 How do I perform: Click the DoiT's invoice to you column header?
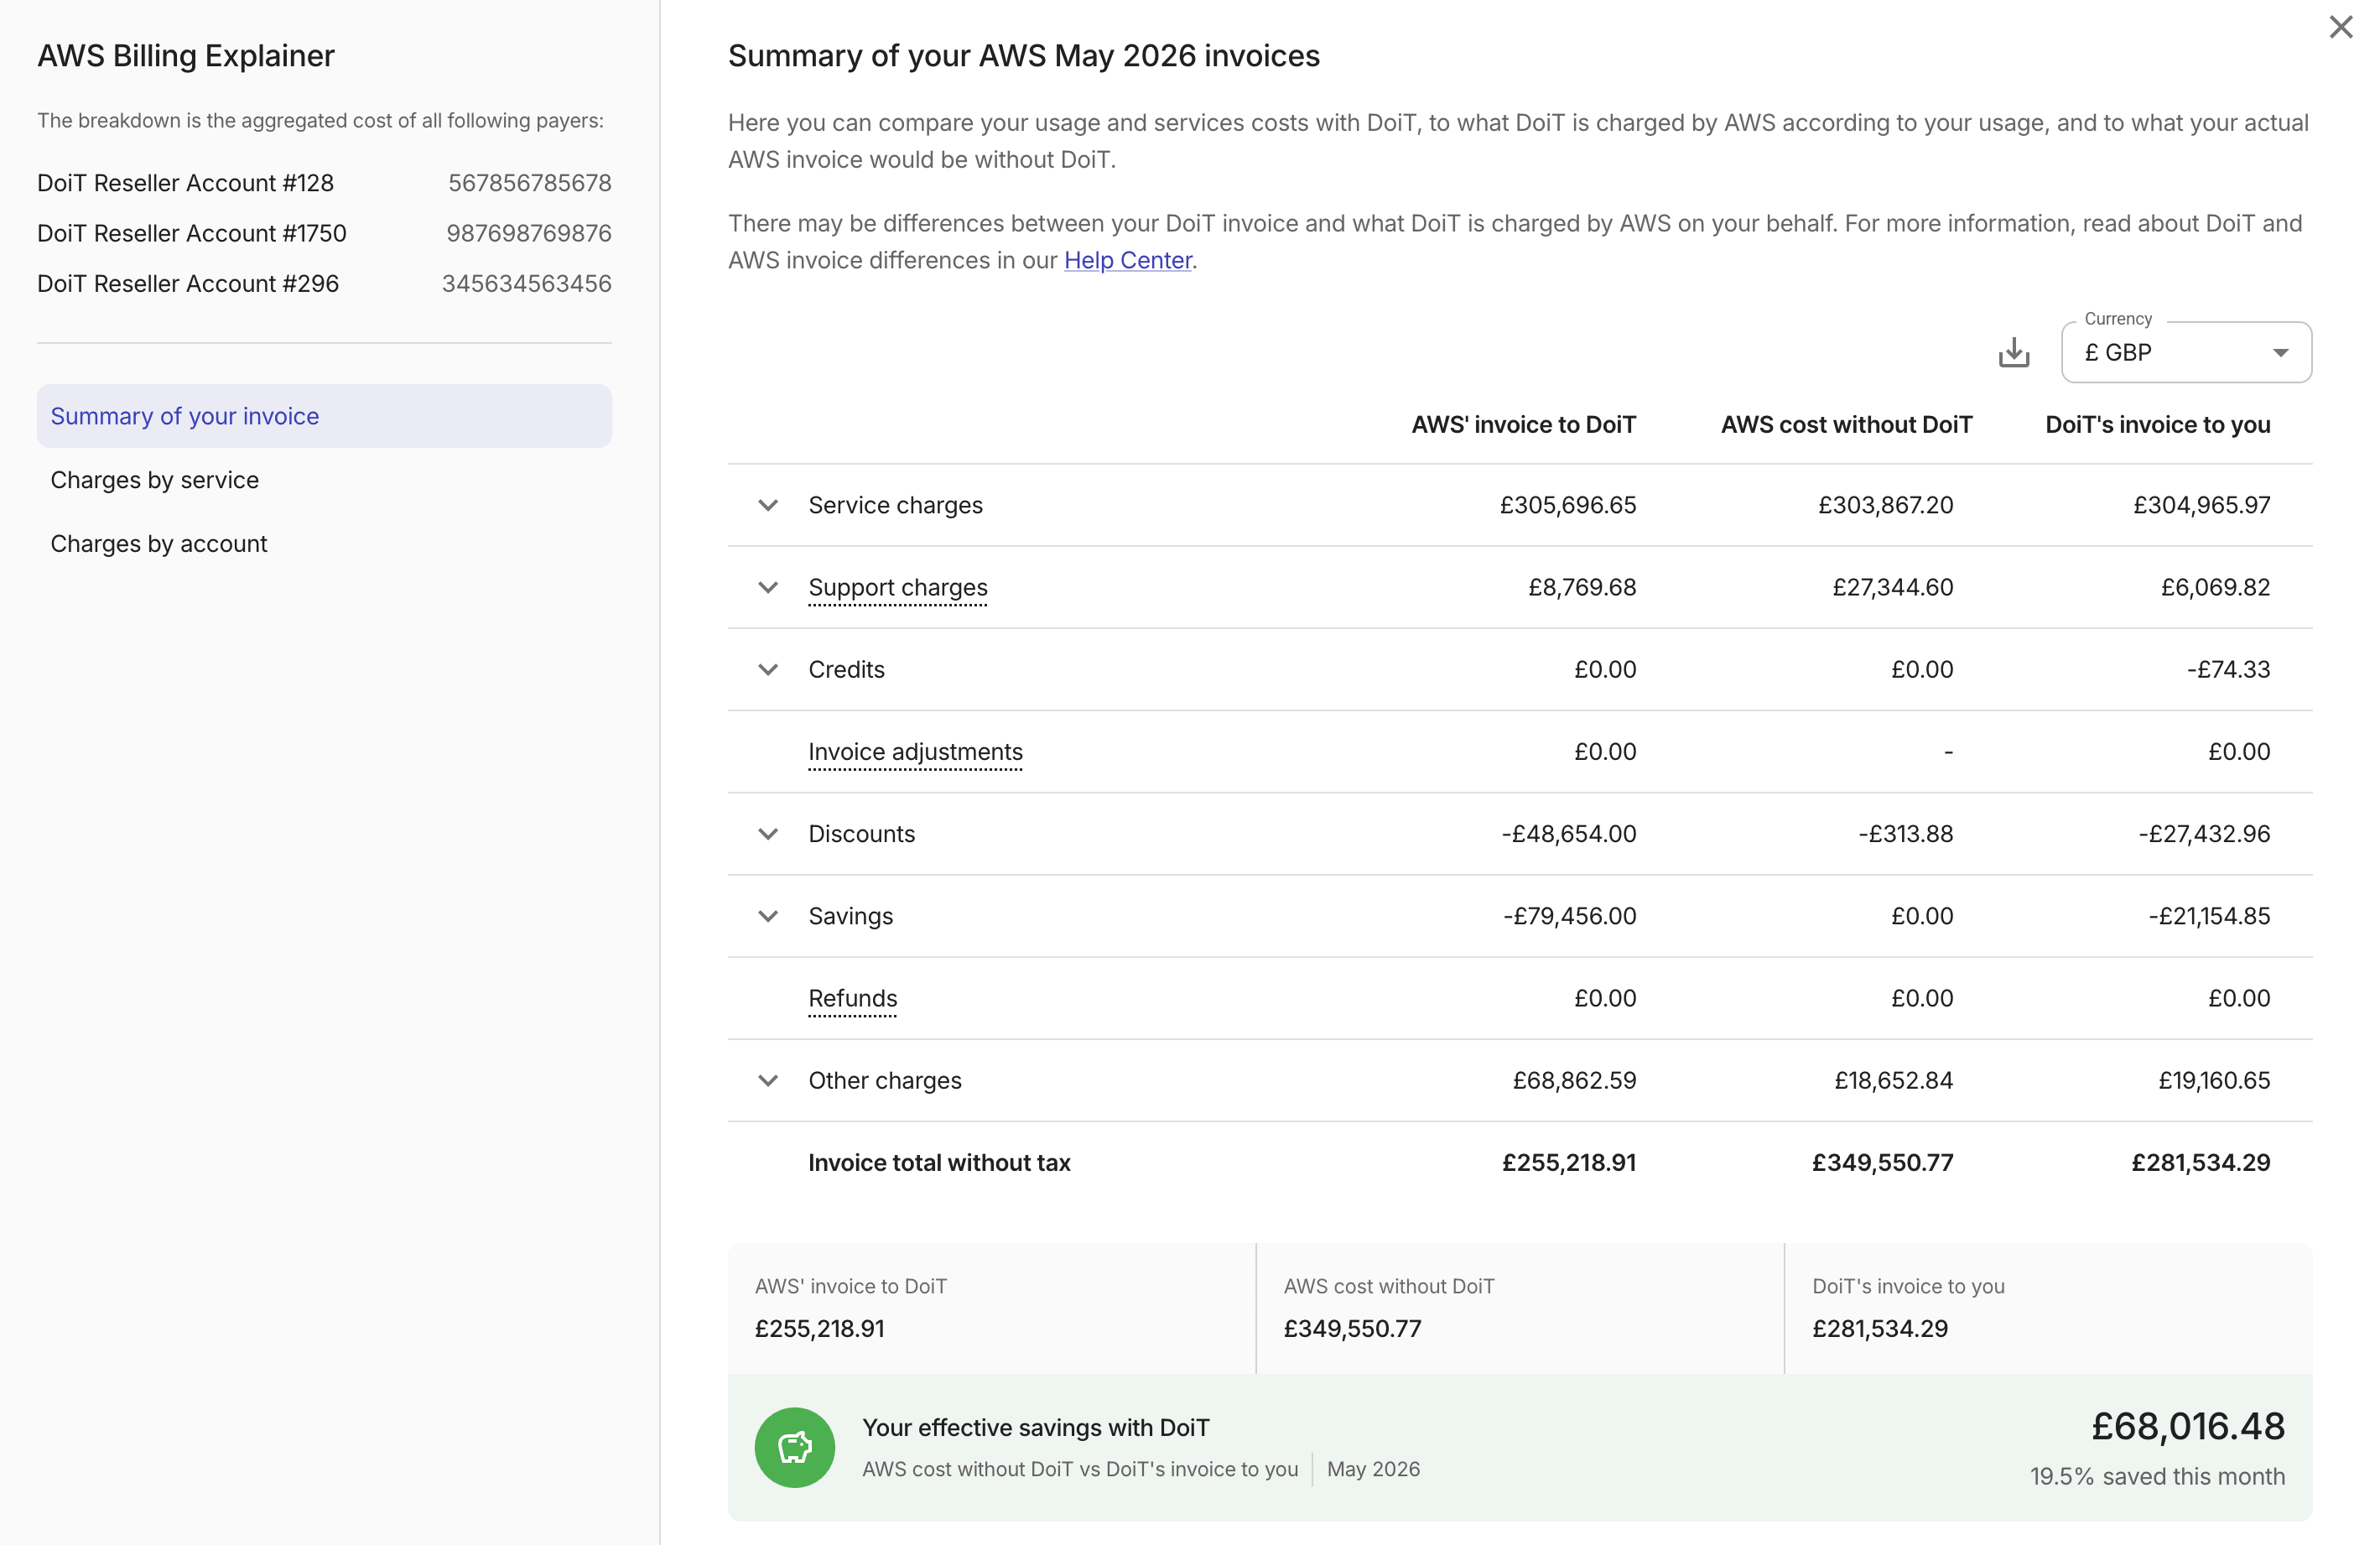[2157, 425]
